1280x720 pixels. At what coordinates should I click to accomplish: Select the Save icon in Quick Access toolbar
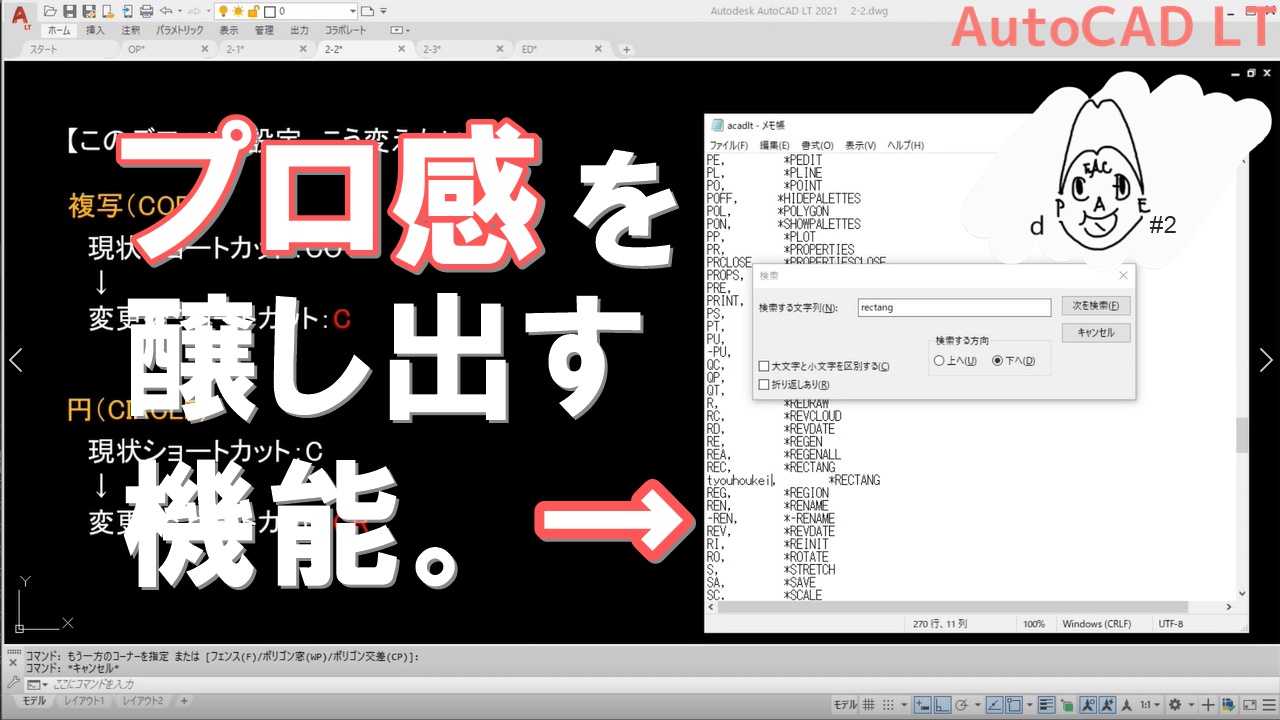(71, 11)
